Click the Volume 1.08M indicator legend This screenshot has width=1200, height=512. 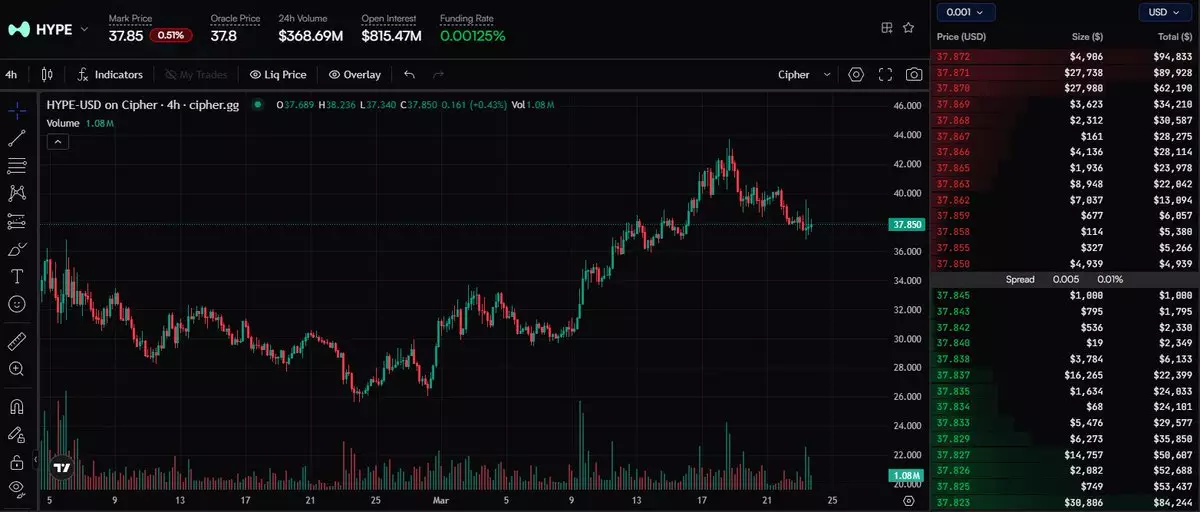point(80,123)
